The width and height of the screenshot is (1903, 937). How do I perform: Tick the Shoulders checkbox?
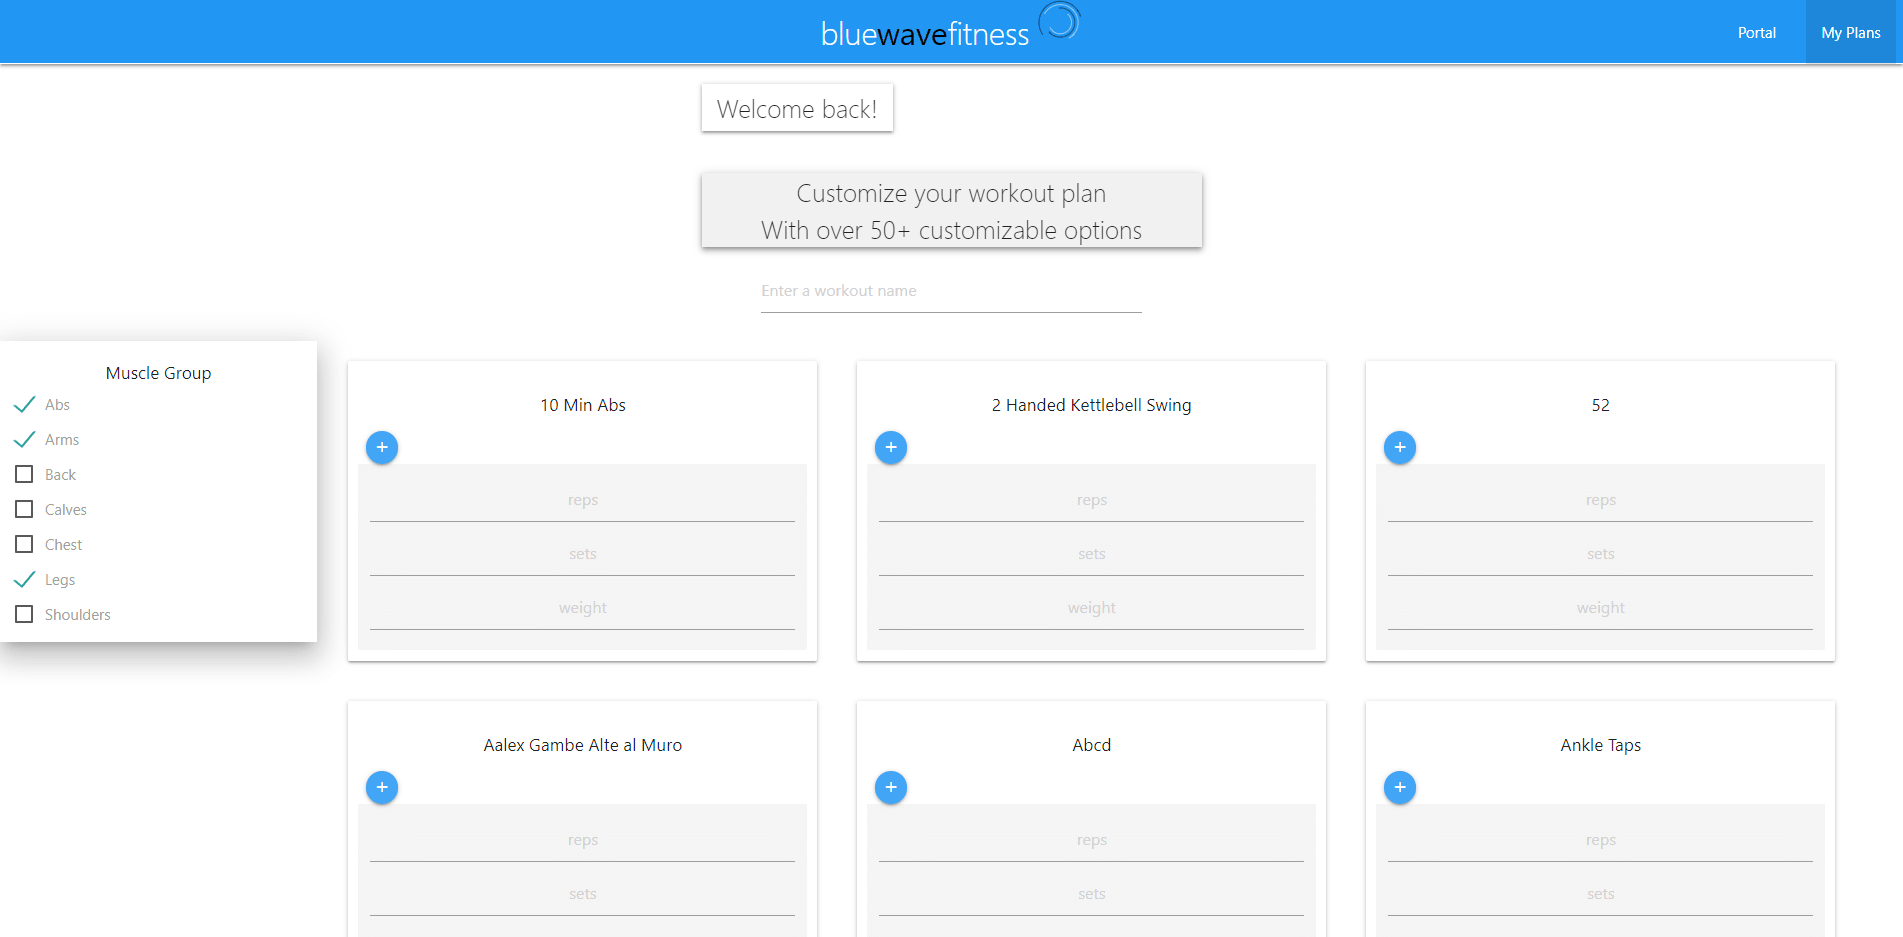coord(25,615)
